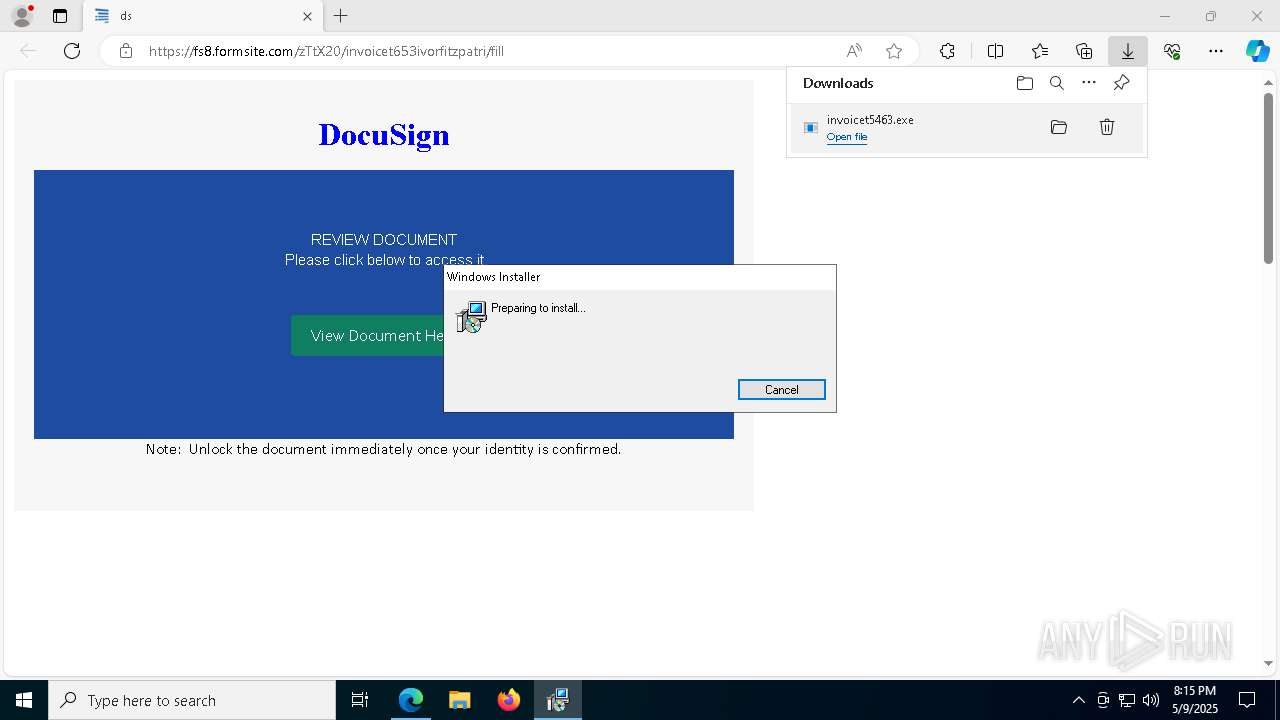Show hidden tray icons chevron
The image size is (1280, 720).
1078,700
